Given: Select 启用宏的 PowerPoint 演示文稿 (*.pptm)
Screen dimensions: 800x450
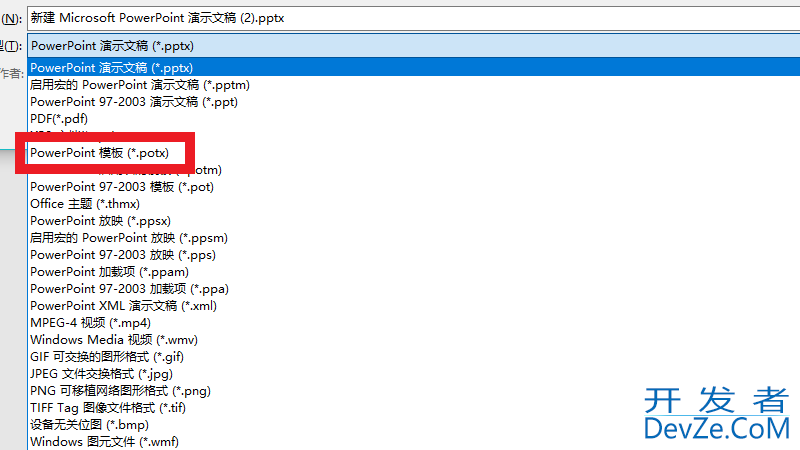Looking at the screenshot, I should [140, 85].
